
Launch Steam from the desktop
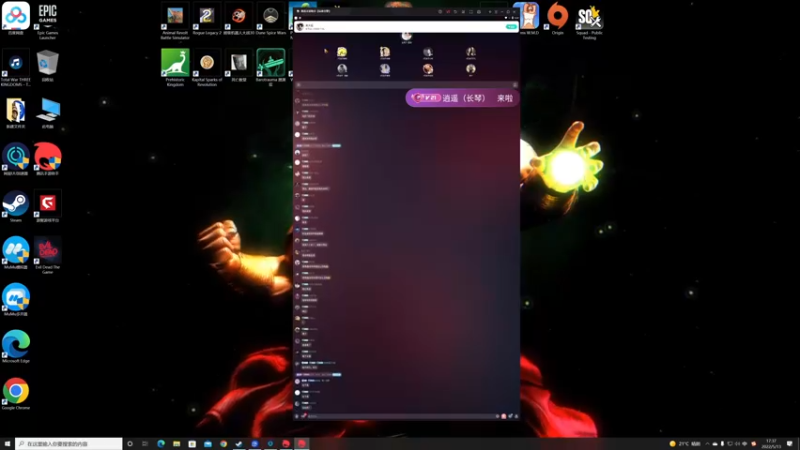pos(16,206)
